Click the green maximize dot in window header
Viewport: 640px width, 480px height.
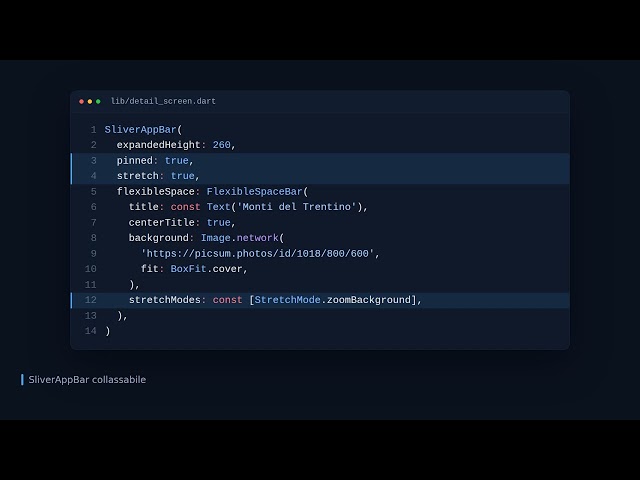click(x=98, y=101)
